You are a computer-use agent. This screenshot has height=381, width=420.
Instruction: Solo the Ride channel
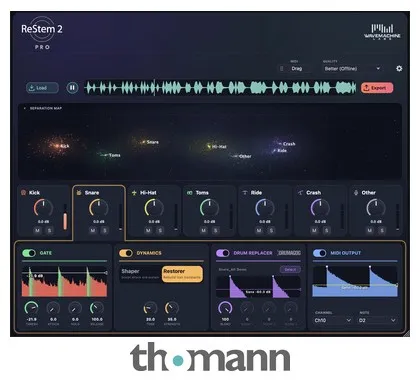[x=271, y=230]
